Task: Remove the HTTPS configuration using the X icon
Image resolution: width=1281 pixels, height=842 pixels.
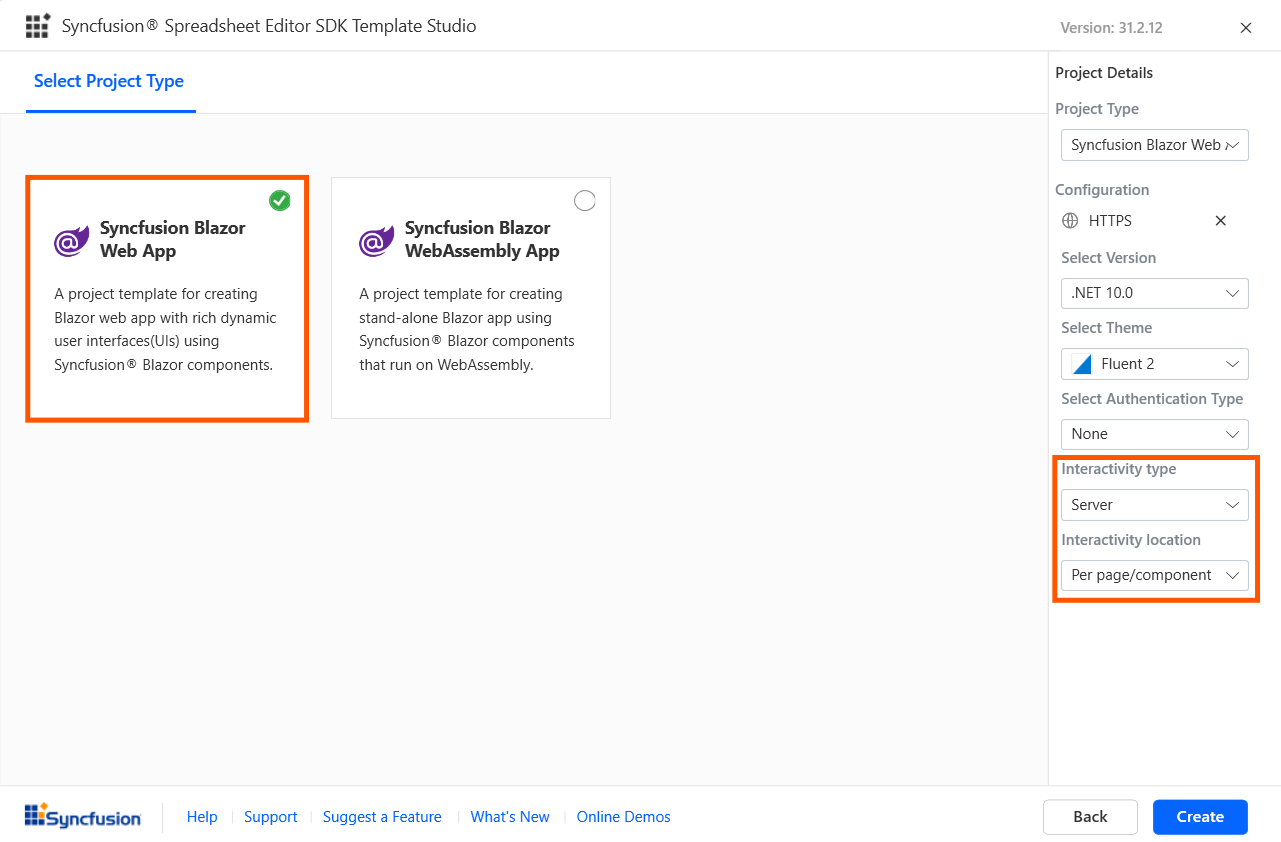Action: pos(1220,220)
